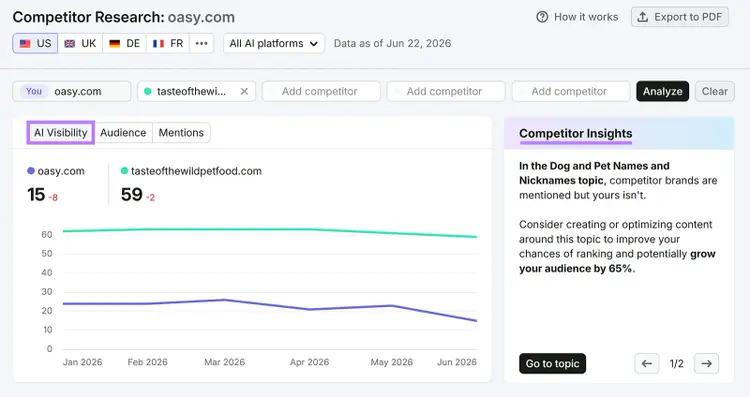Viewport: 750px width, 397px height.
Task: Go to next insight with right arrow
Action: click(x=706, y=364)
